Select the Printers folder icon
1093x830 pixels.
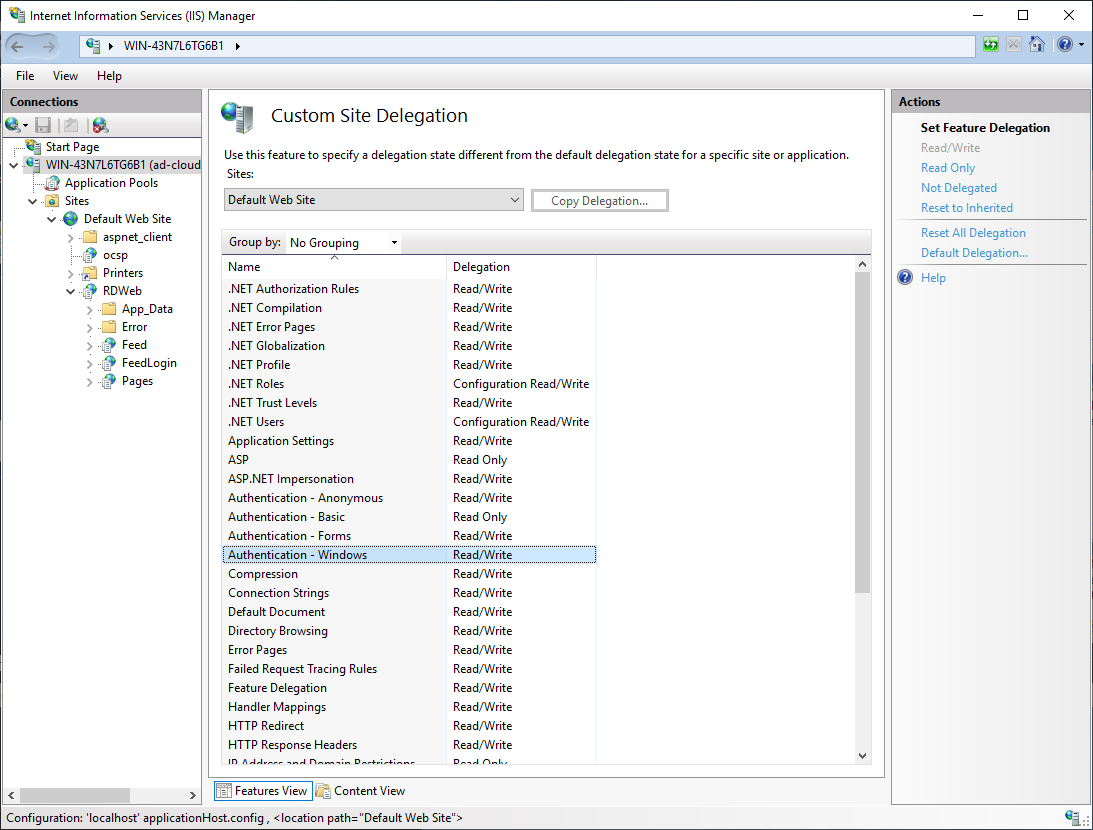(x=90, y=273)
